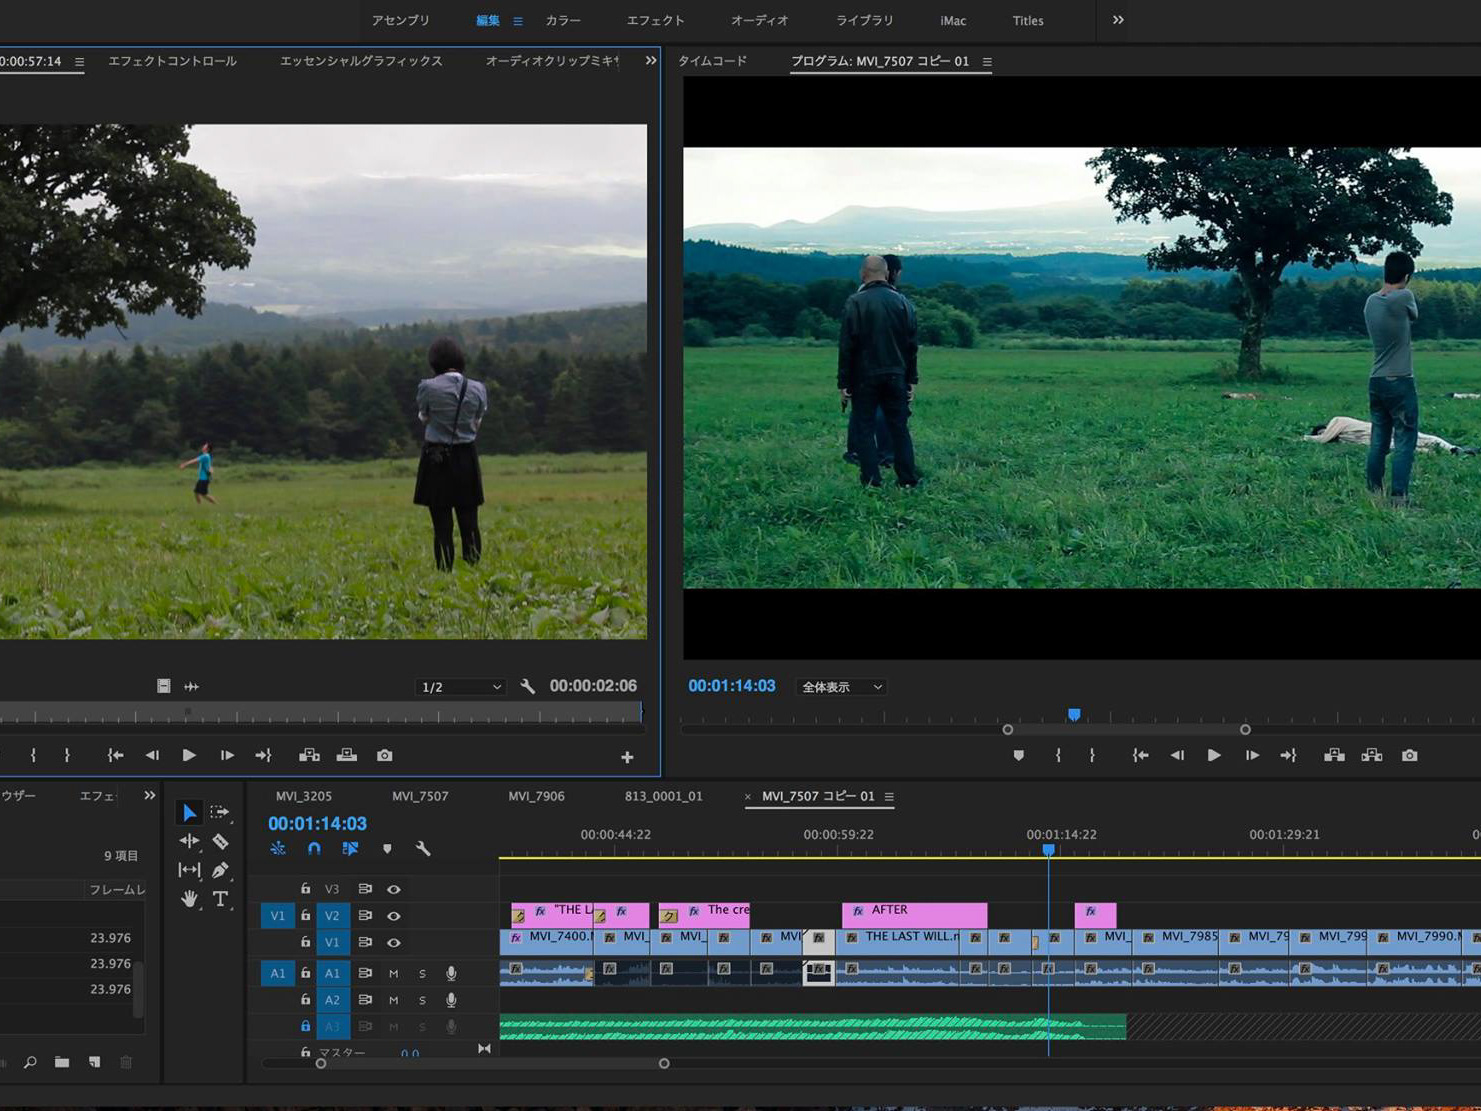Export frame from Source monitor camera icon
The image size is (1481, 1111).
tap(384, 755)
